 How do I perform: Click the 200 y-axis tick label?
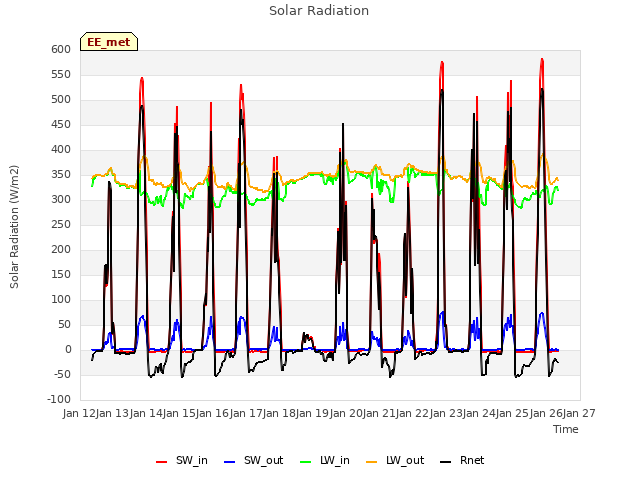coord(61,249)
